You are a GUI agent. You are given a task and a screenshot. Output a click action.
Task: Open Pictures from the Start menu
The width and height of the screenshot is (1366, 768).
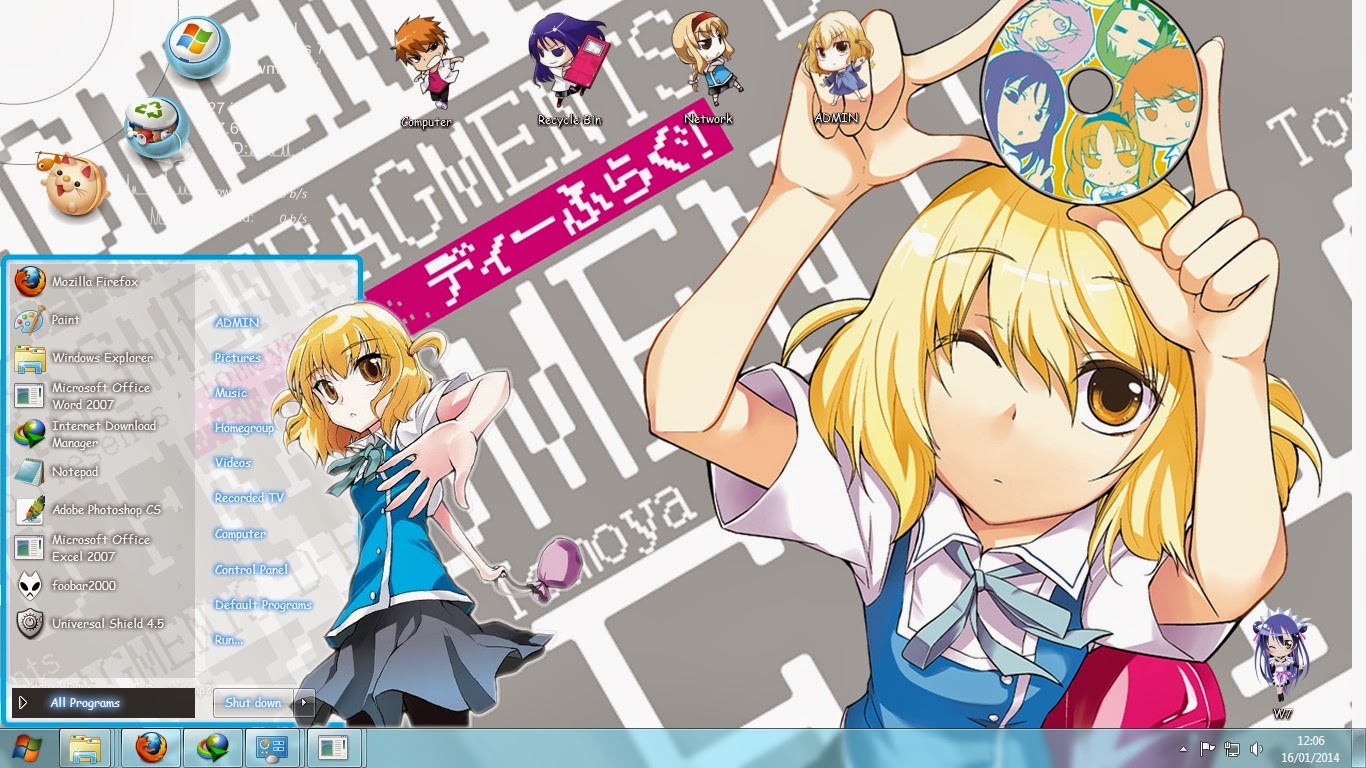click(x=237, y=358)
